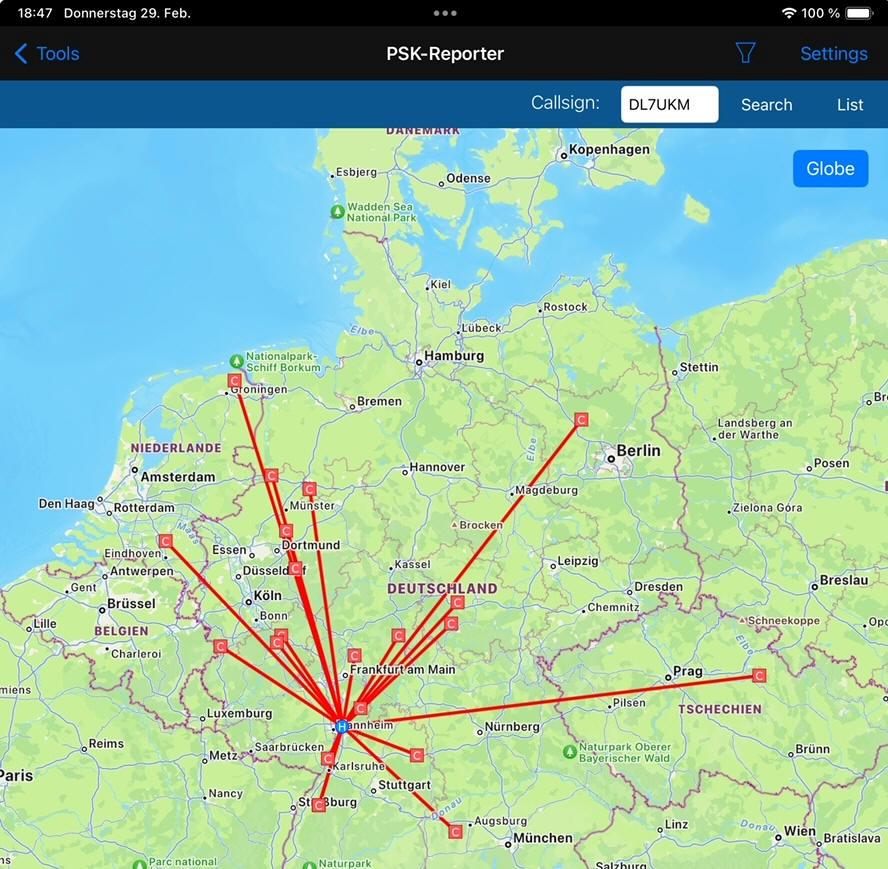Screen dimensions: 888x869
Task: Tap the München city label
Action: tap(543, 838)
